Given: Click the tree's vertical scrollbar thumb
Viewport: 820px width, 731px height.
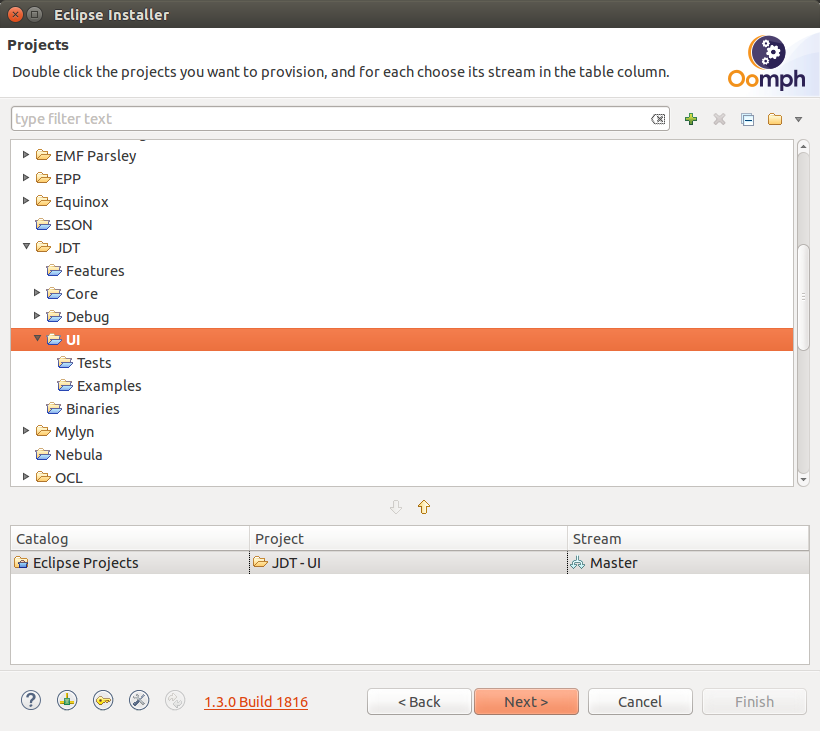Looking at the screenshot, I should (x=803, y=297).
